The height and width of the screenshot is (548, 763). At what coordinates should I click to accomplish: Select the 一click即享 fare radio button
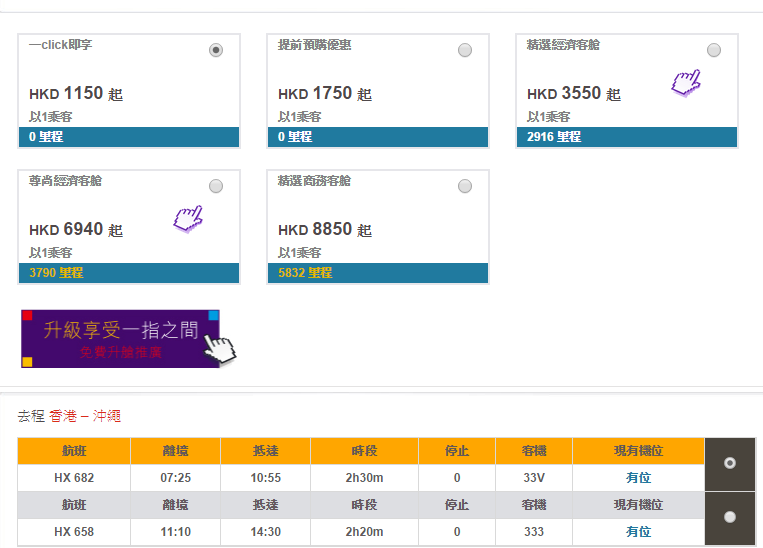[216, 50]
